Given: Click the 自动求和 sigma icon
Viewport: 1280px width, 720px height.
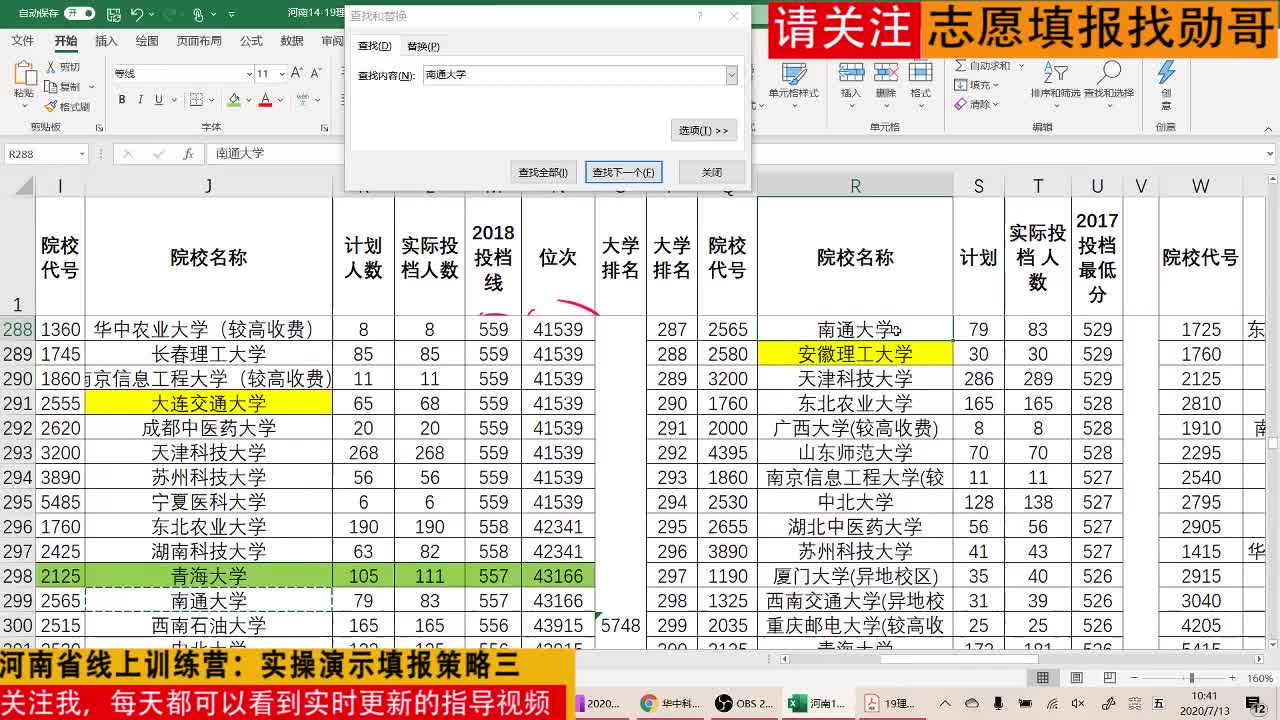Looking at the screenshot, I should [x=961, y=66].
